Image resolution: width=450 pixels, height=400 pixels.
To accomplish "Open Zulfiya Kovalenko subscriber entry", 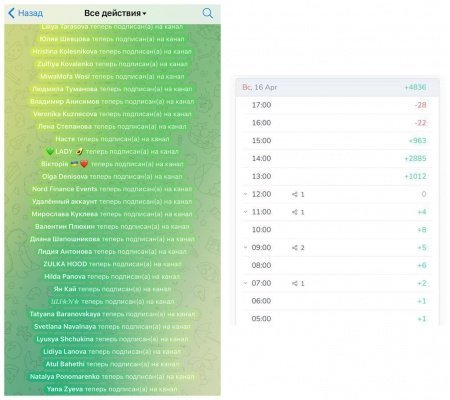I will click(x=112, y=64).
